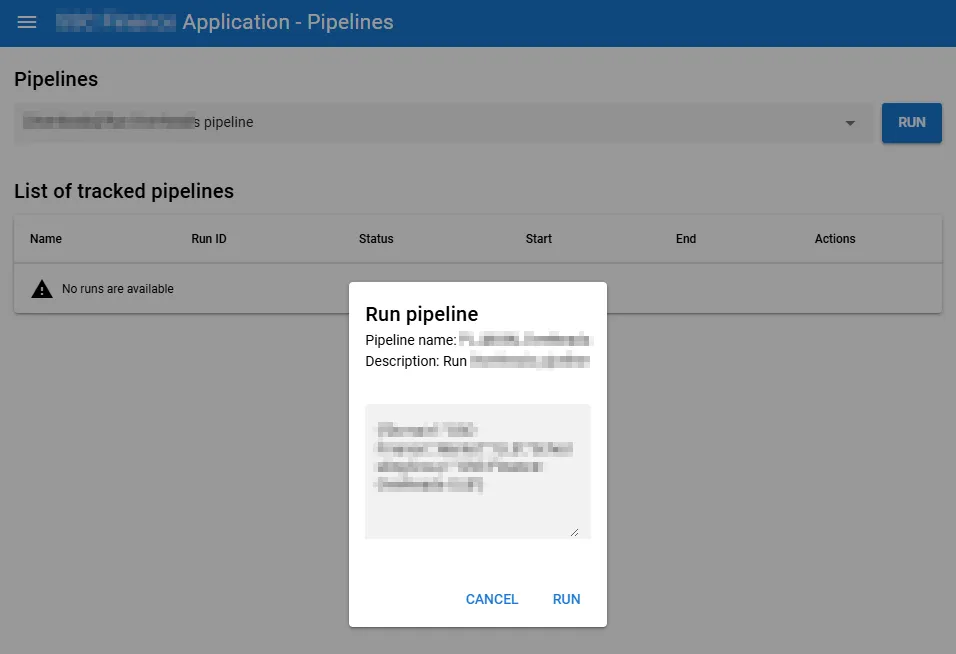Click the warning triangle icon
Screen dimensions: 956x654
tap(41, 289)
